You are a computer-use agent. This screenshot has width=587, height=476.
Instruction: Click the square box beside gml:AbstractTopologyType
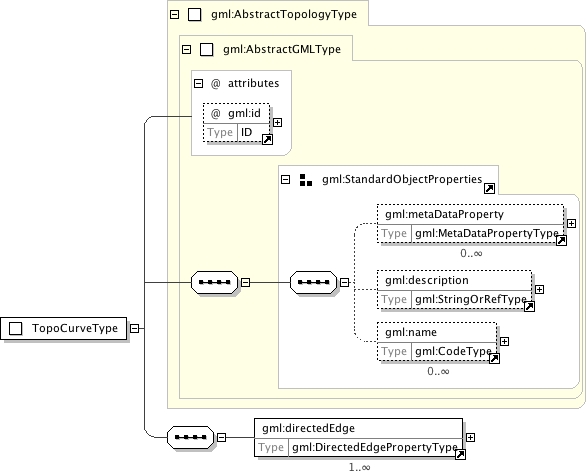(194, 15)
